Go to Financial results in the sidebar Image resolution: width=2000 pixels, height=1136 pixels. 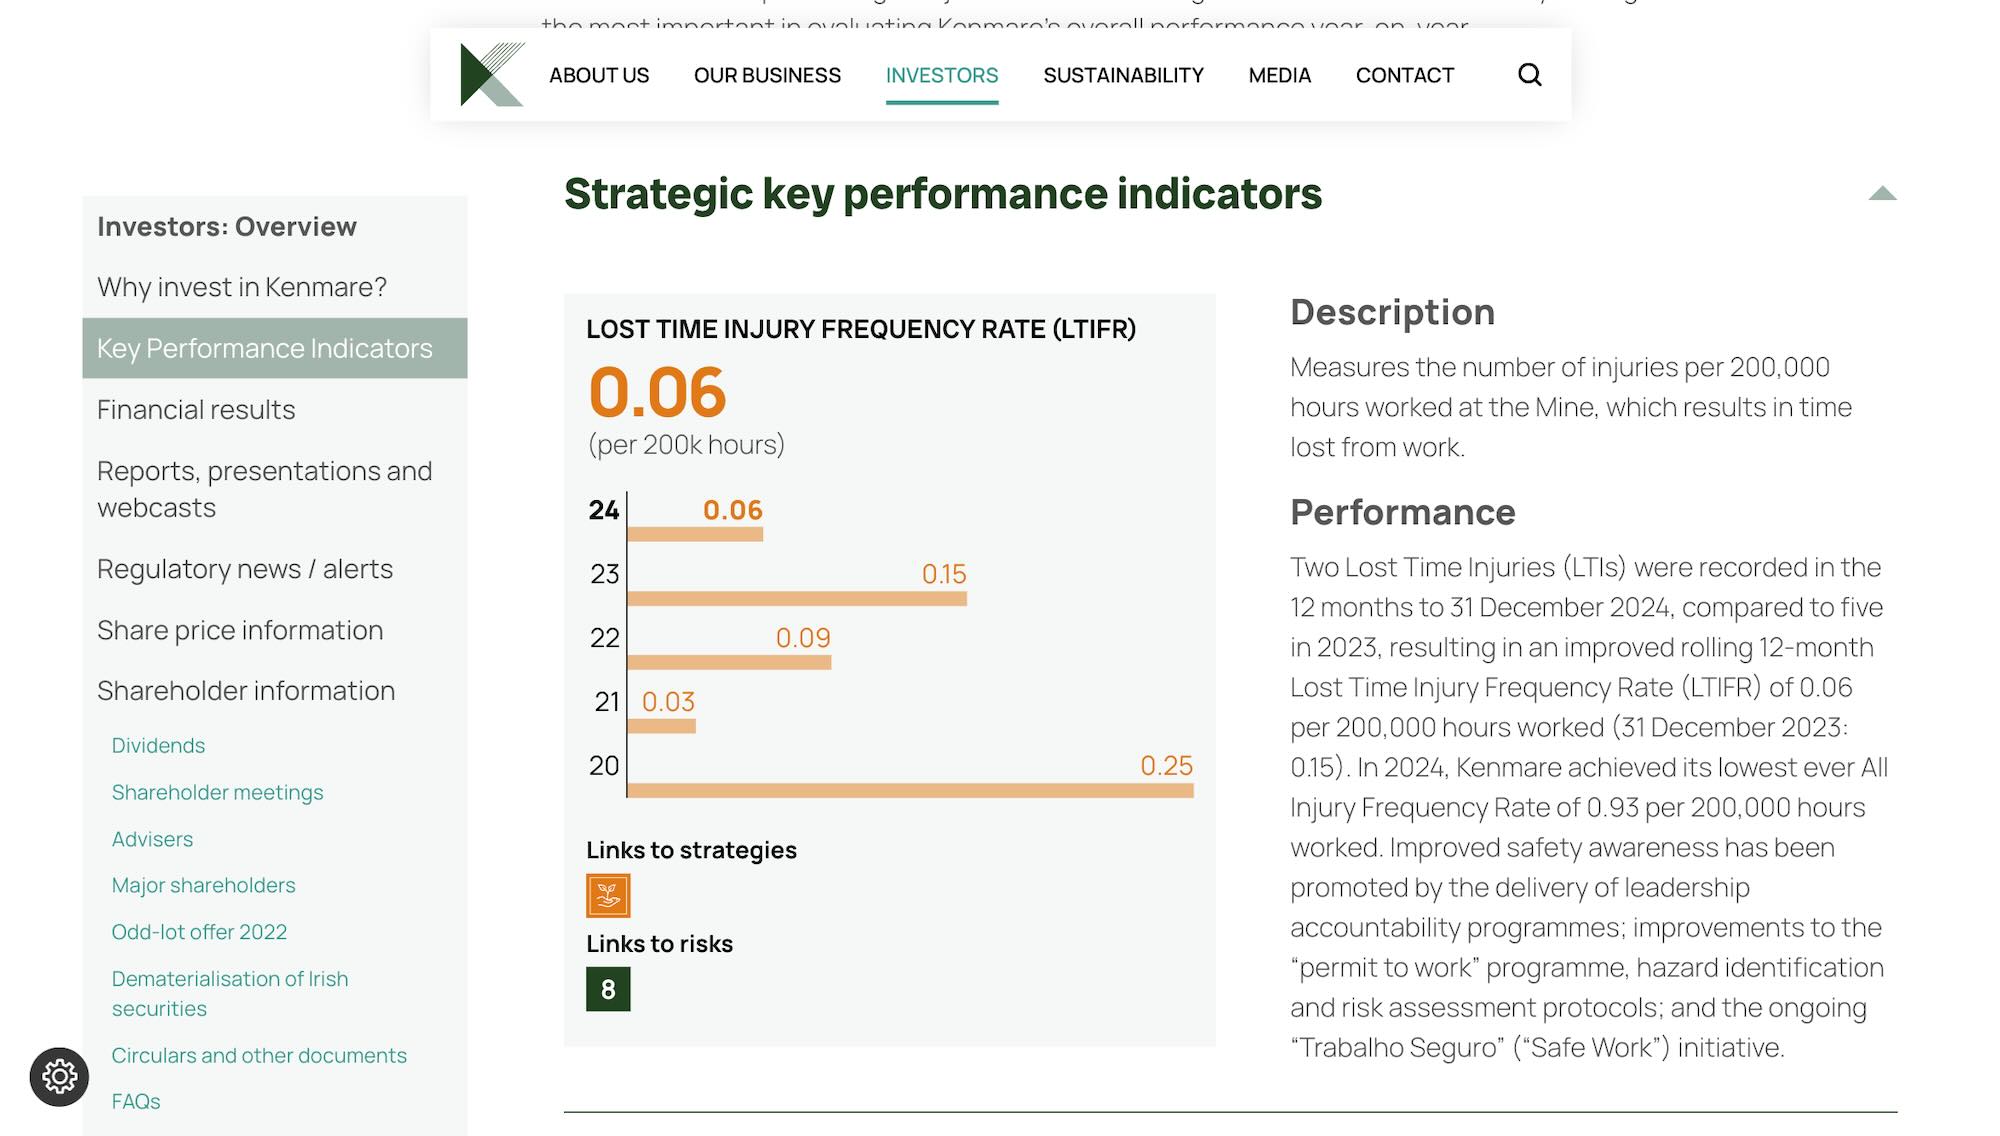click(x=196, y=410)
